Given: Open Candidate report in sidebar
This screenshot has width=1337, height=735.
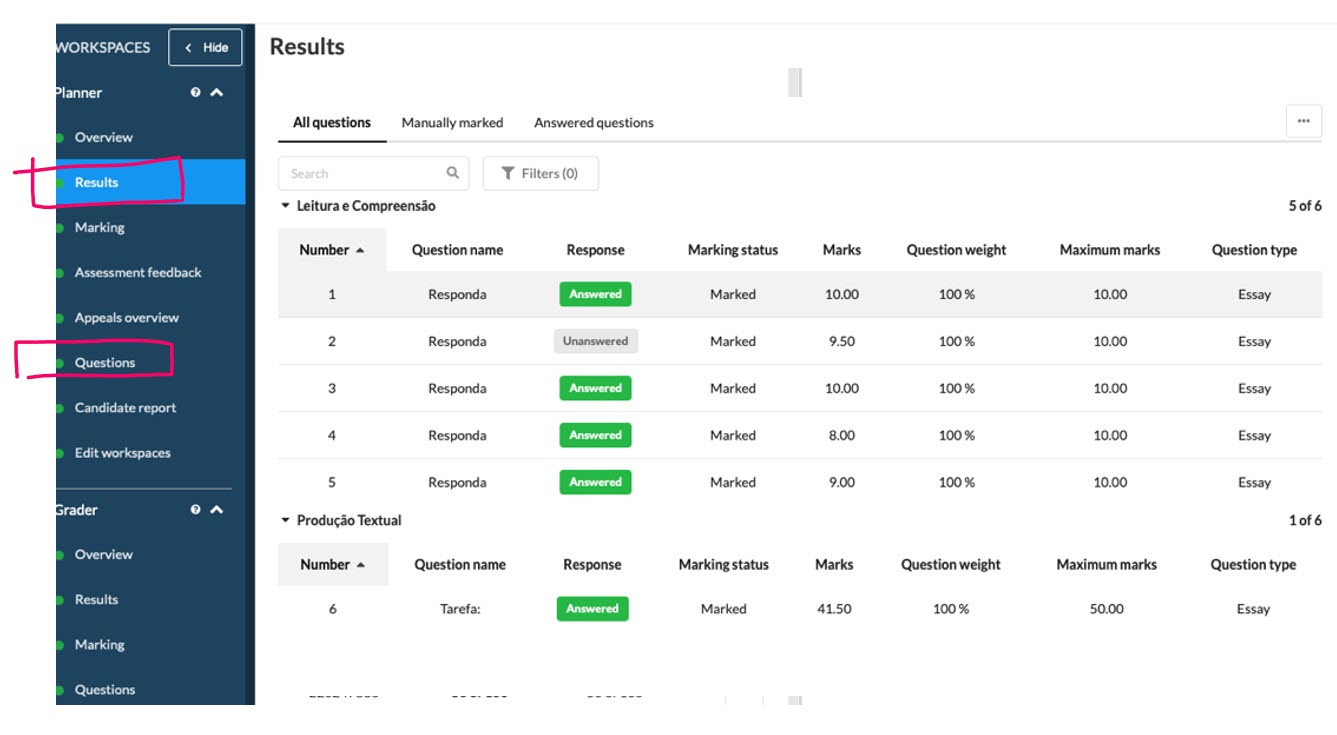Looking at the screenshot, I should (125, 408).
